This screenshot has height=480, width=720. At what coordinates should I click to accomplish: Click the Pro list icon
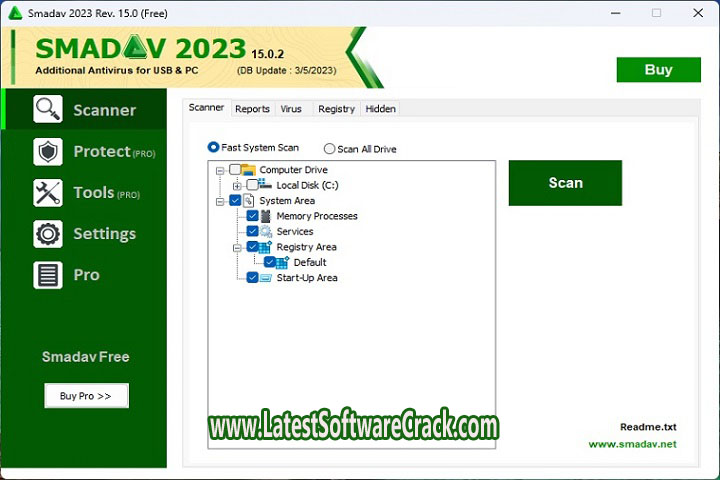(x=48, y=275)
